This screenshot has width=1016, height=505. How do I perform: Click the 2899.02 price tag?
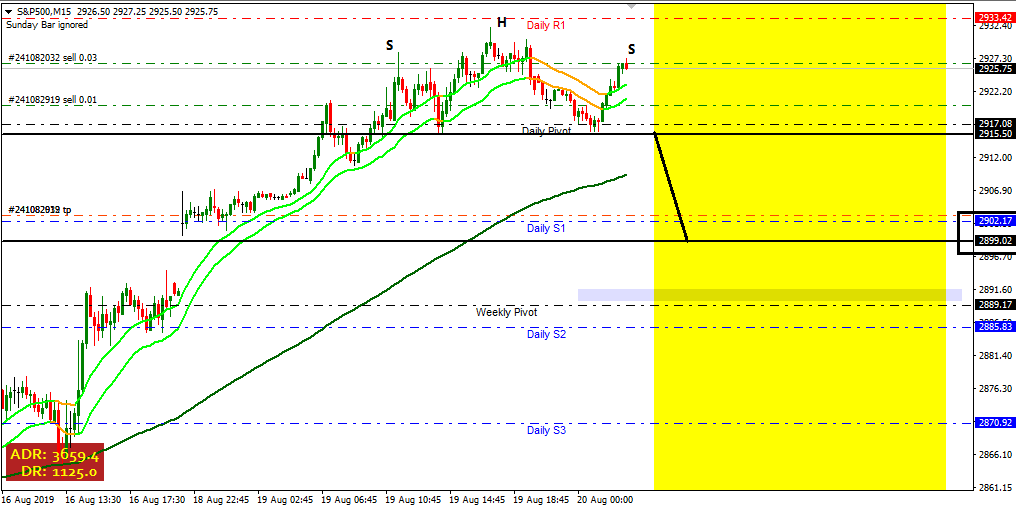[995, 241]
